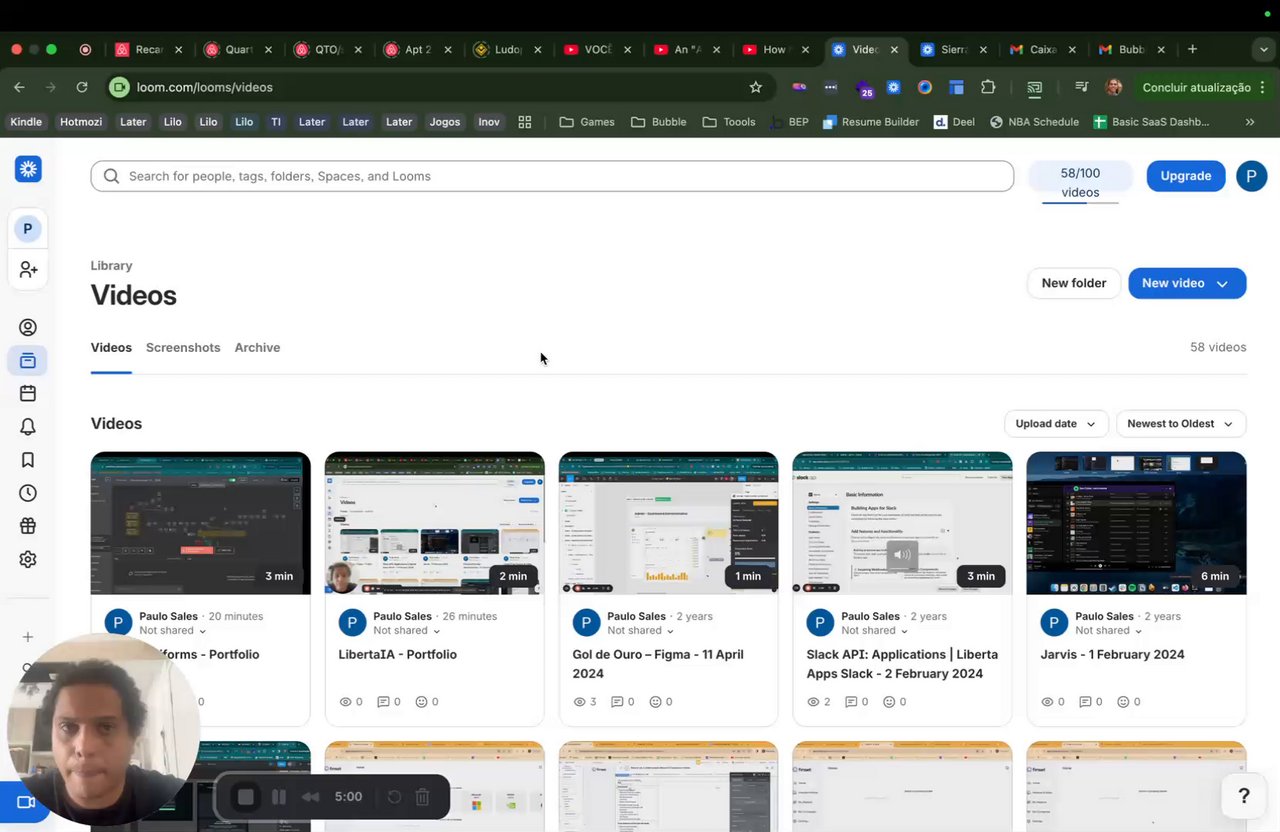Select the Library icon in the sidebar
Screen dimensions: 1280x832
28,360
